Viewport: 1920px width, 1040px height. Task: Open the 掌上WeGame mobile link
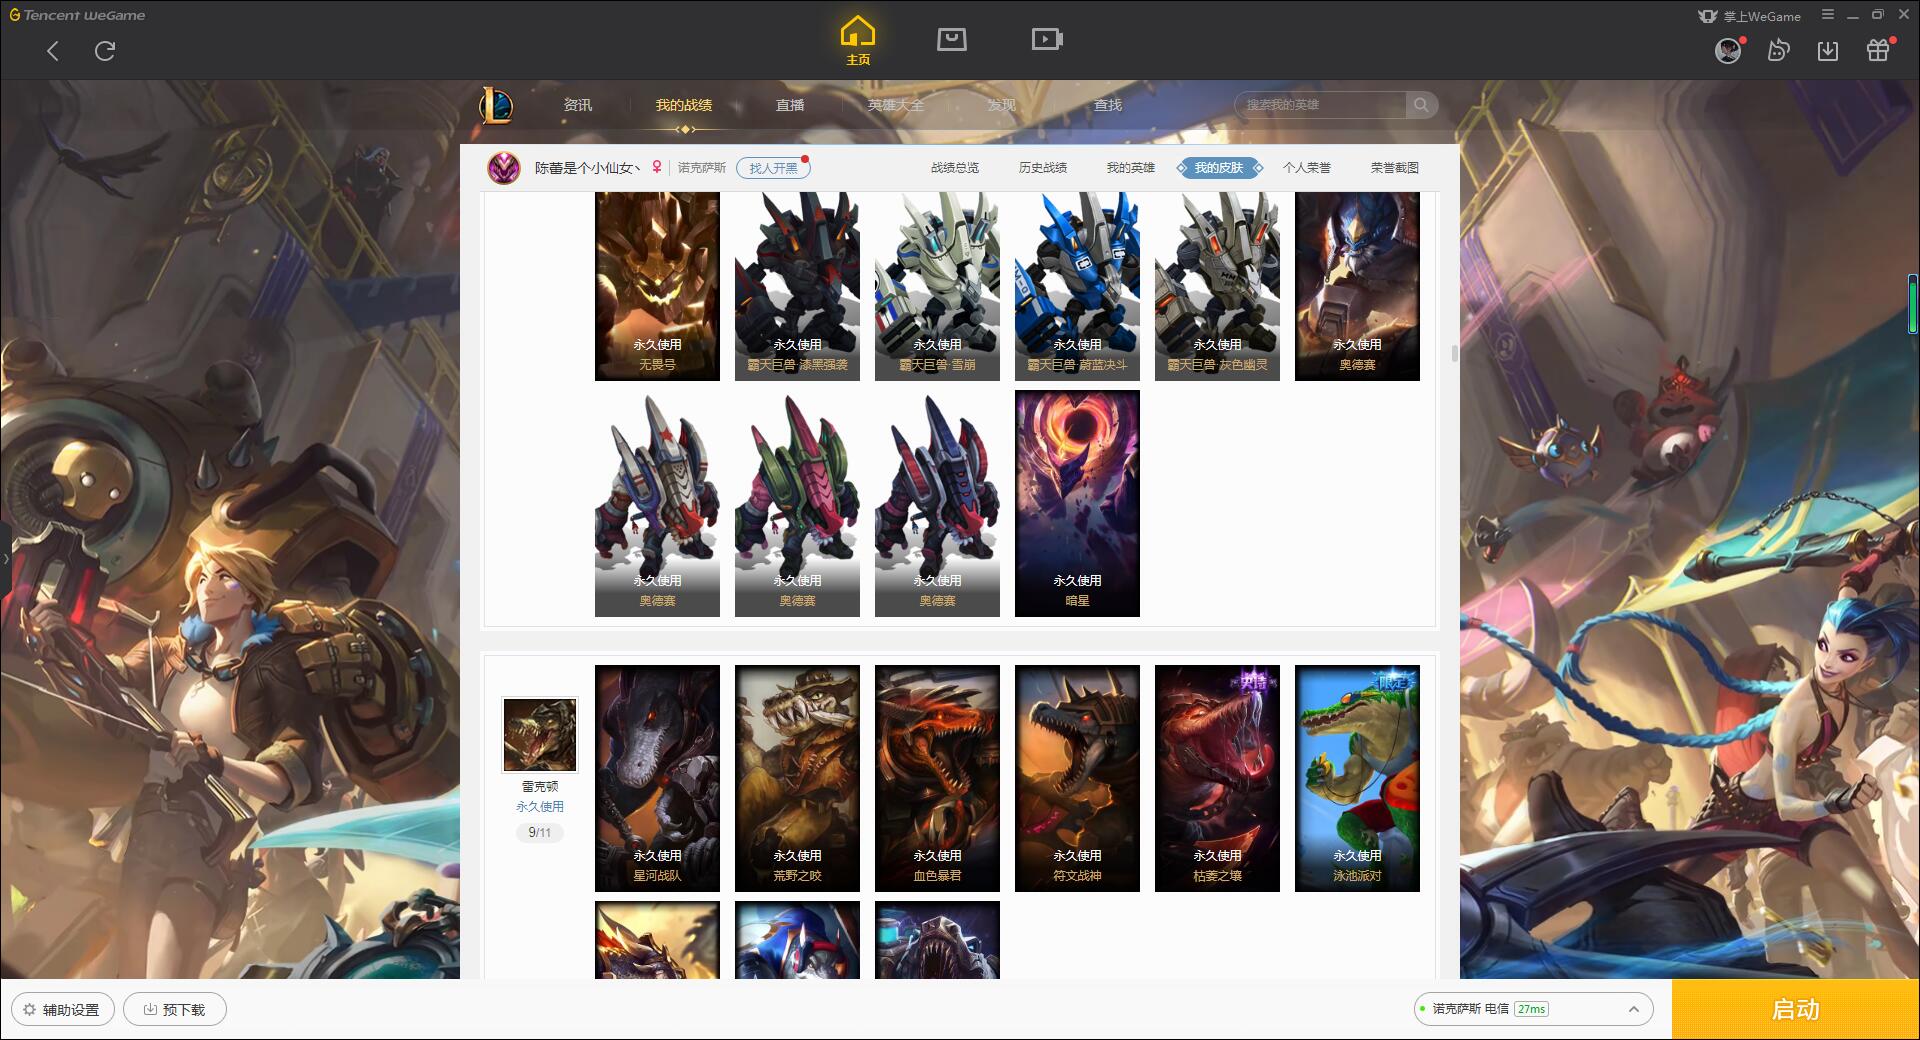(x=1749, y=16)
